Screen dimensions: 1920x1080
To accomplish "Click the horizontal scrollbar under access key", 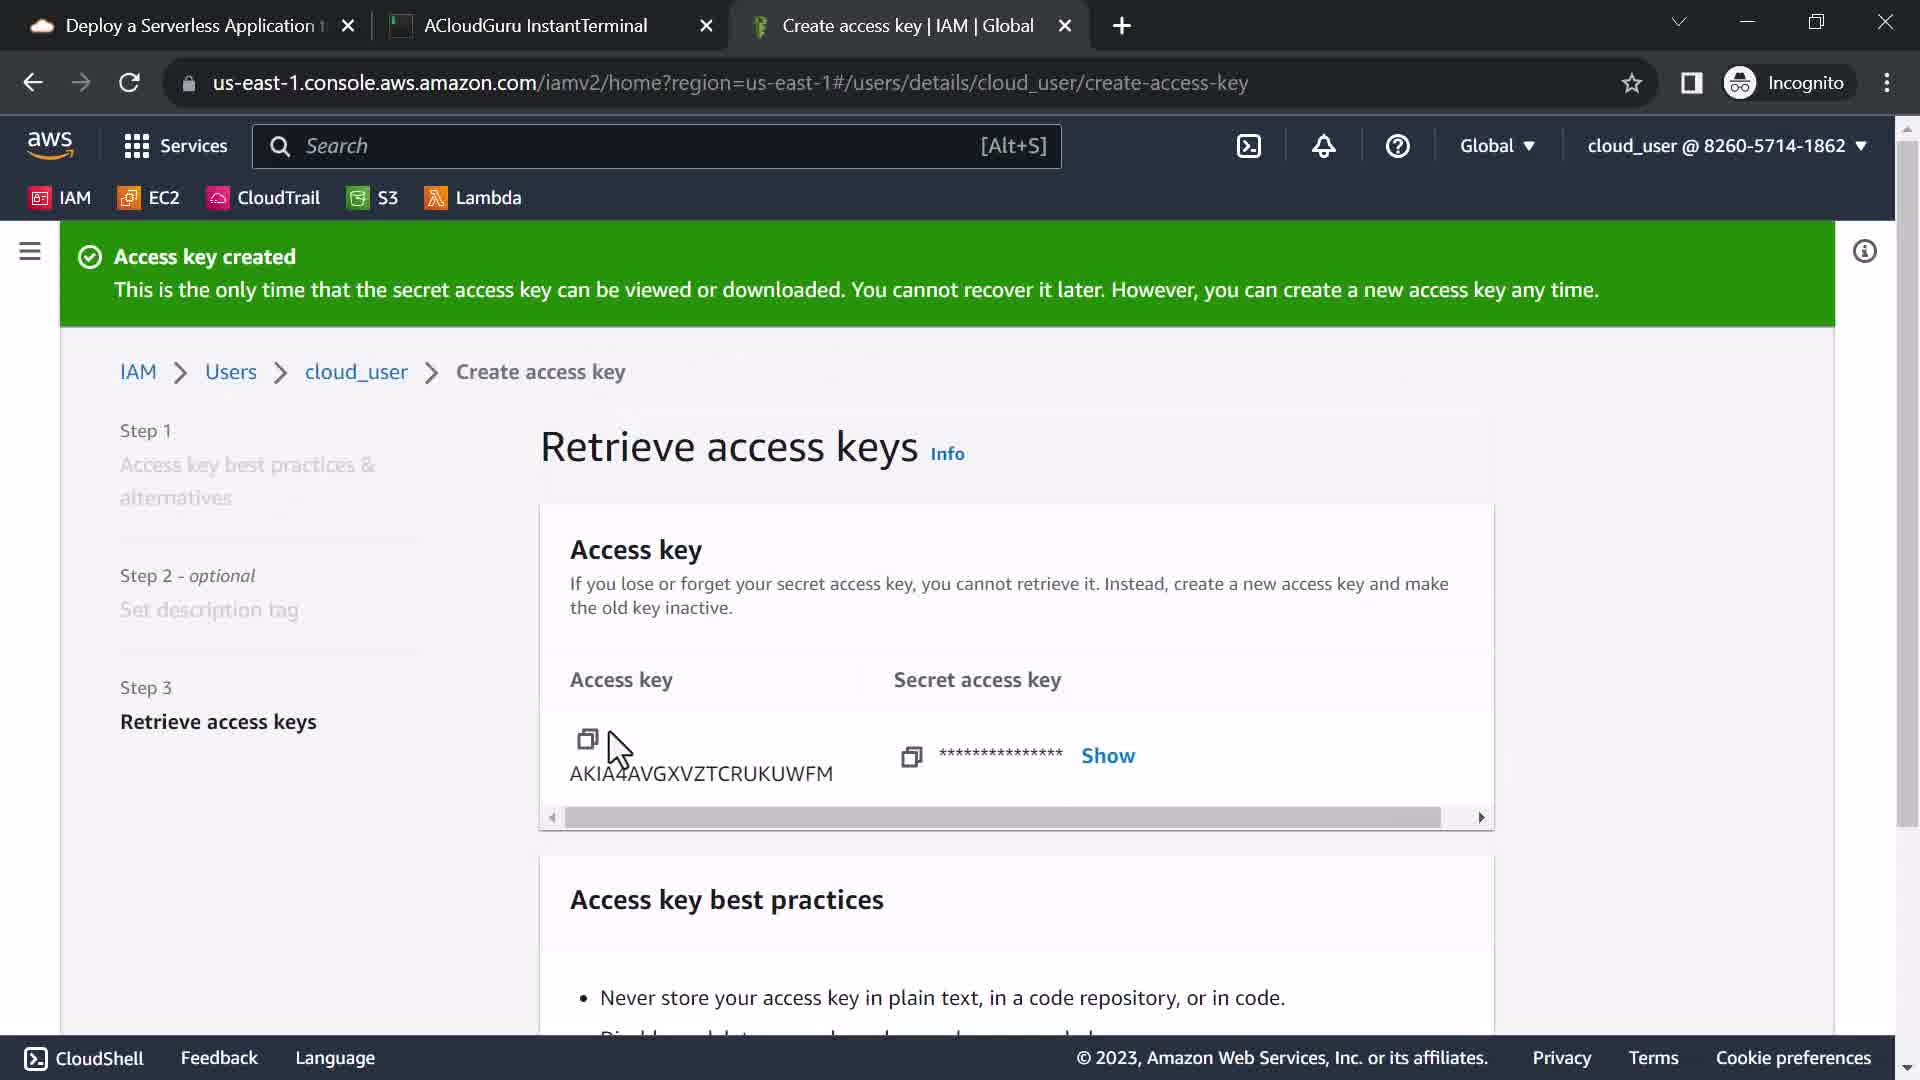I will coord(1002,818).
